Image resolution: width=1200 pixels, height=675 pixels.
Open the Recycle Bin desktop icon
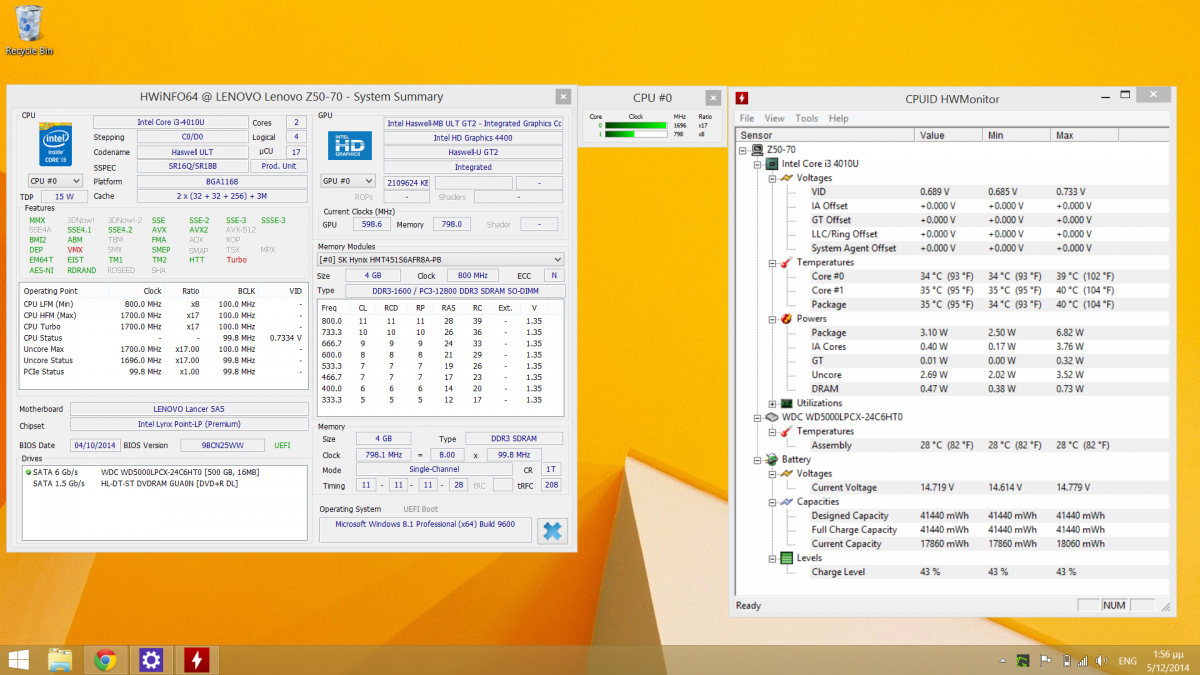point(29,29)
